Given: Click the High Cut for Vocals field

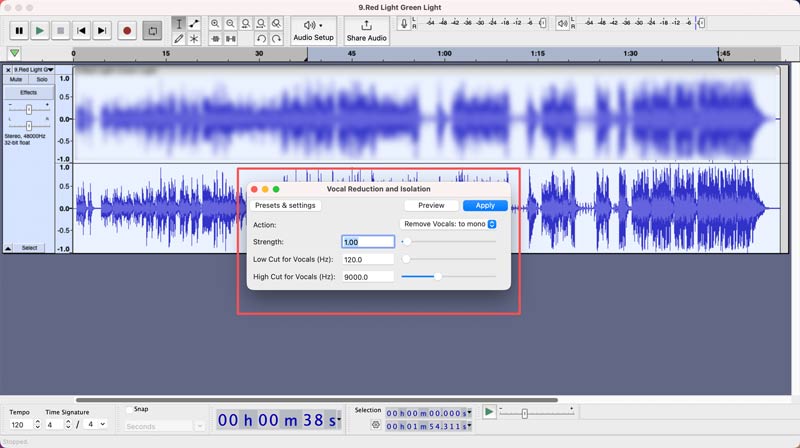Looking at the screenshot, I should point(368,277).
